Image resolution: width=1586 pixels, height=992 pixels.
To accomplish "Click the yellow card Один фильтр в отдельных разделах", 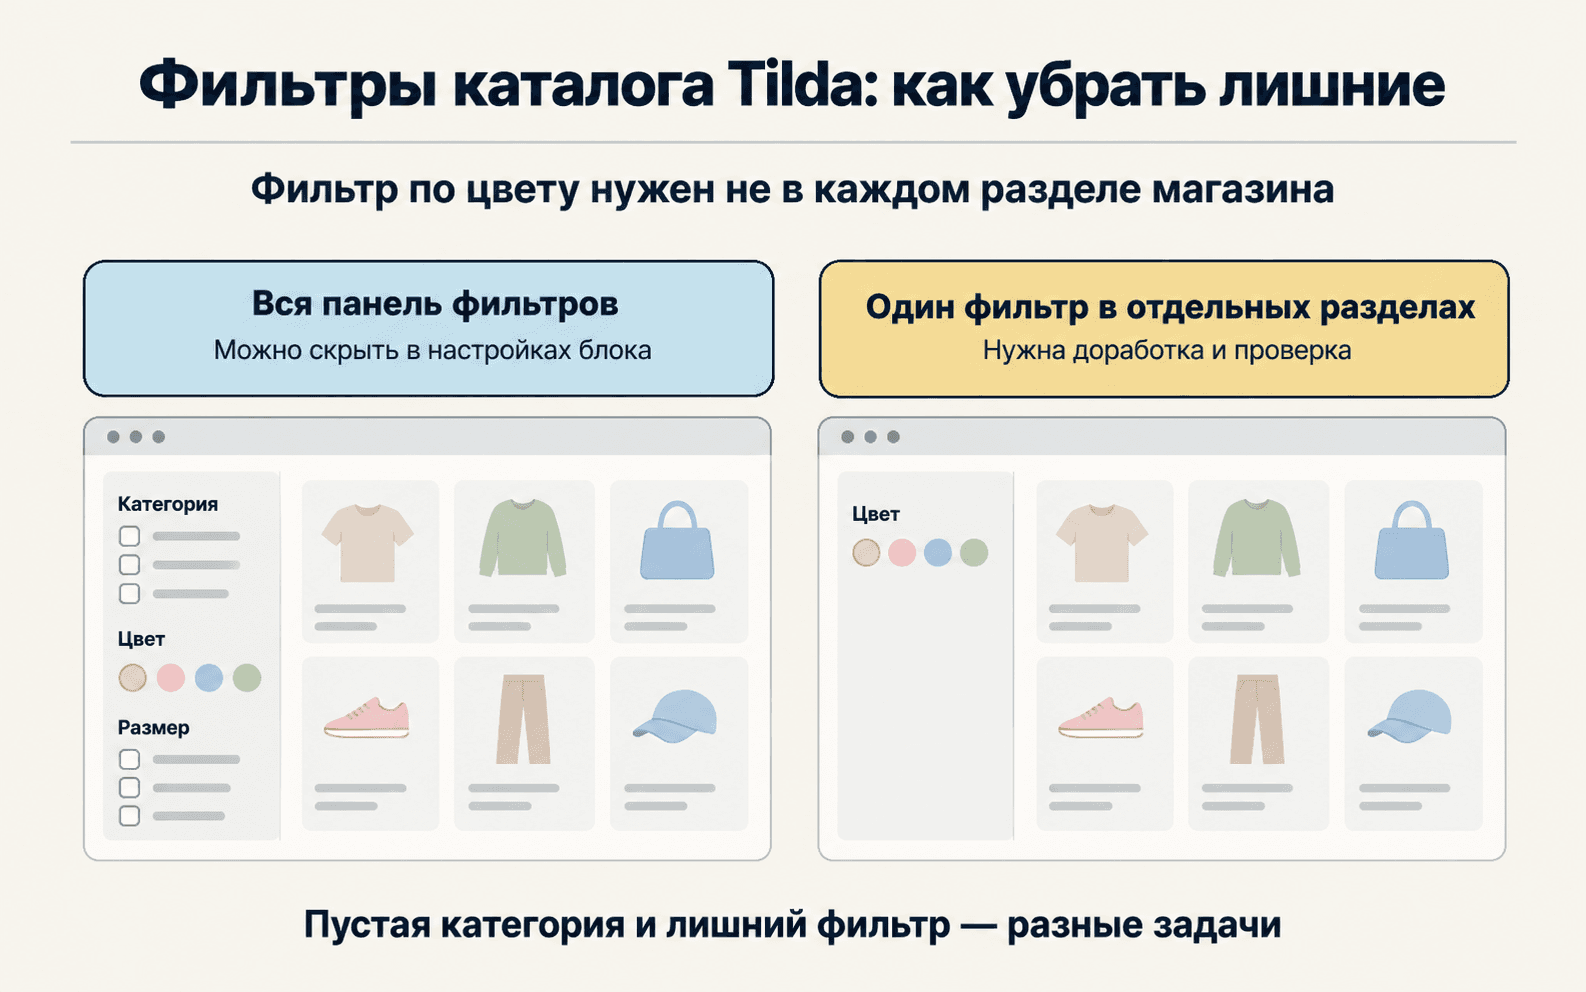I will click(1164, 329).
